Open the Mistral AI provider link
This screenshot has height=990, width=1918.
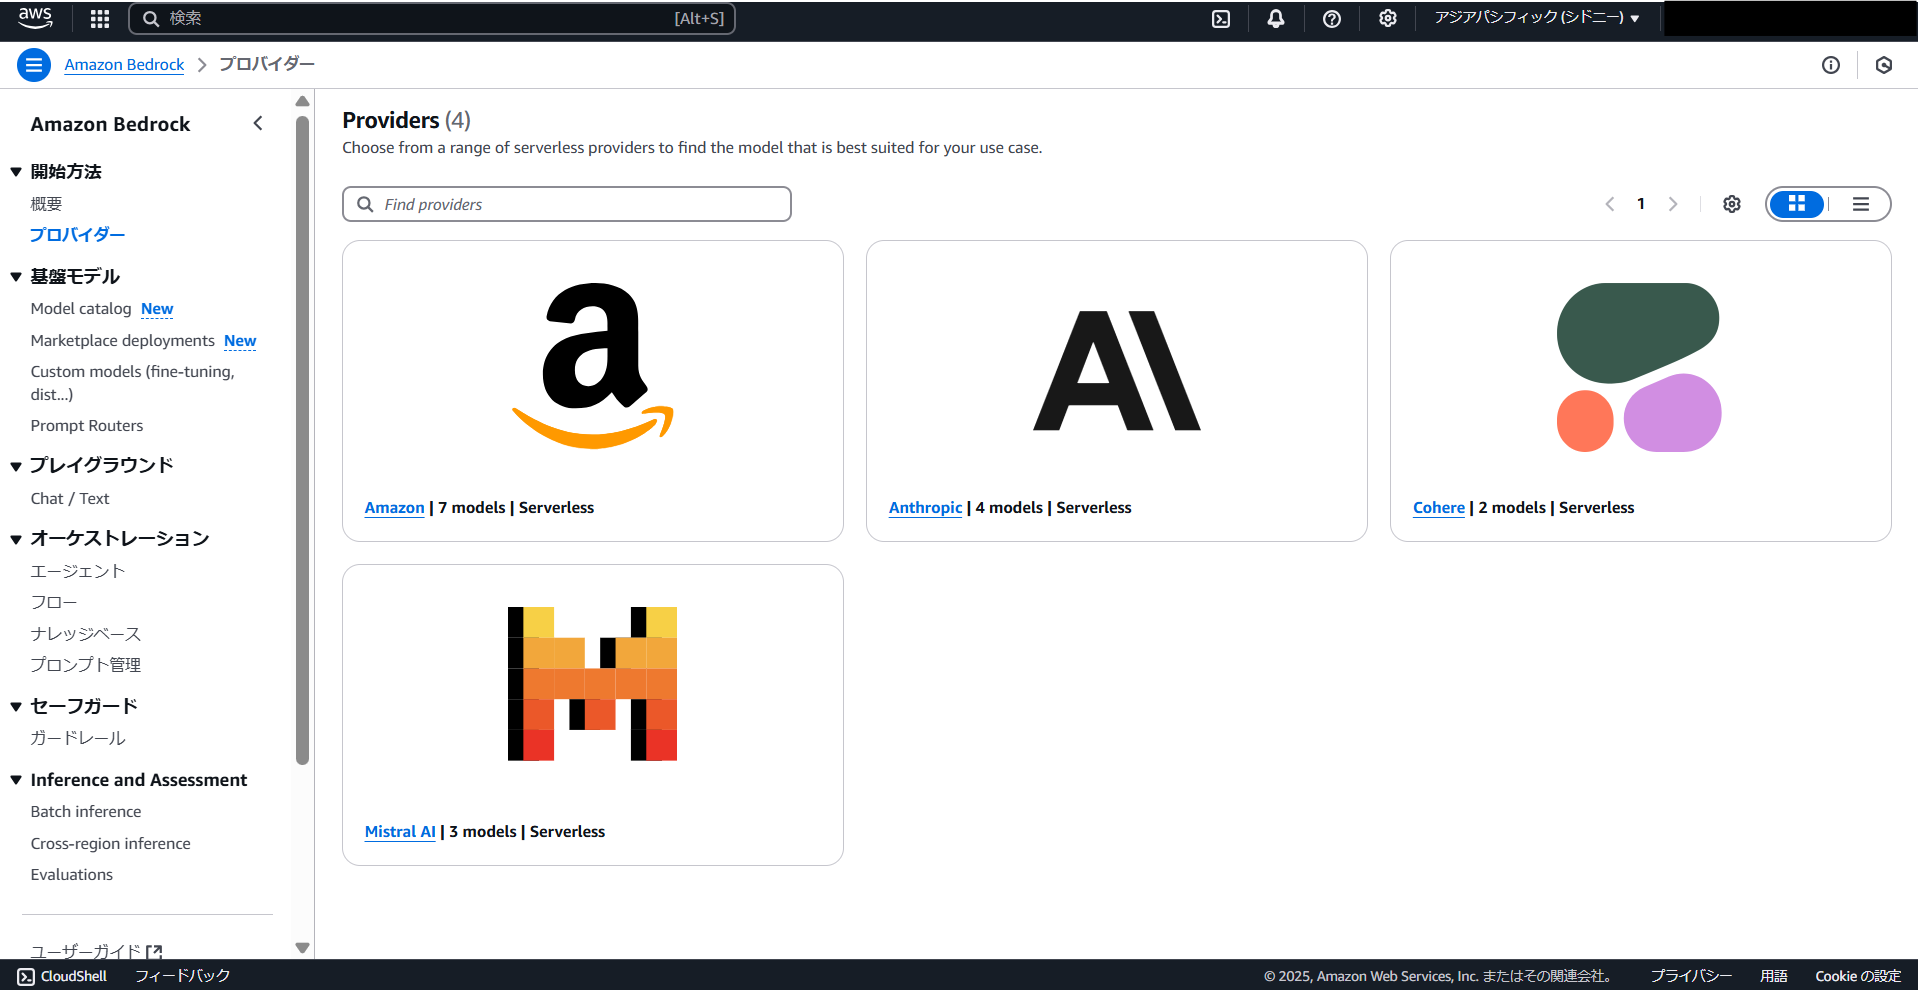point(400,831)
